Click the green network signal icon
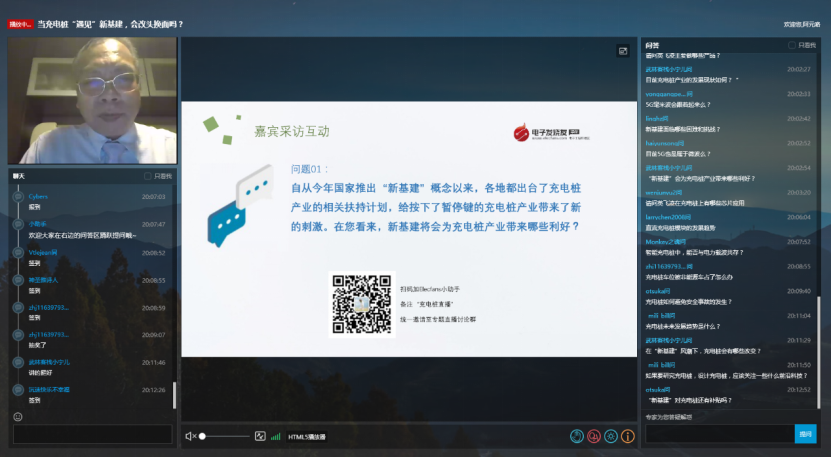The width and height of the screenshot is (831, 458). pos(275,436)
